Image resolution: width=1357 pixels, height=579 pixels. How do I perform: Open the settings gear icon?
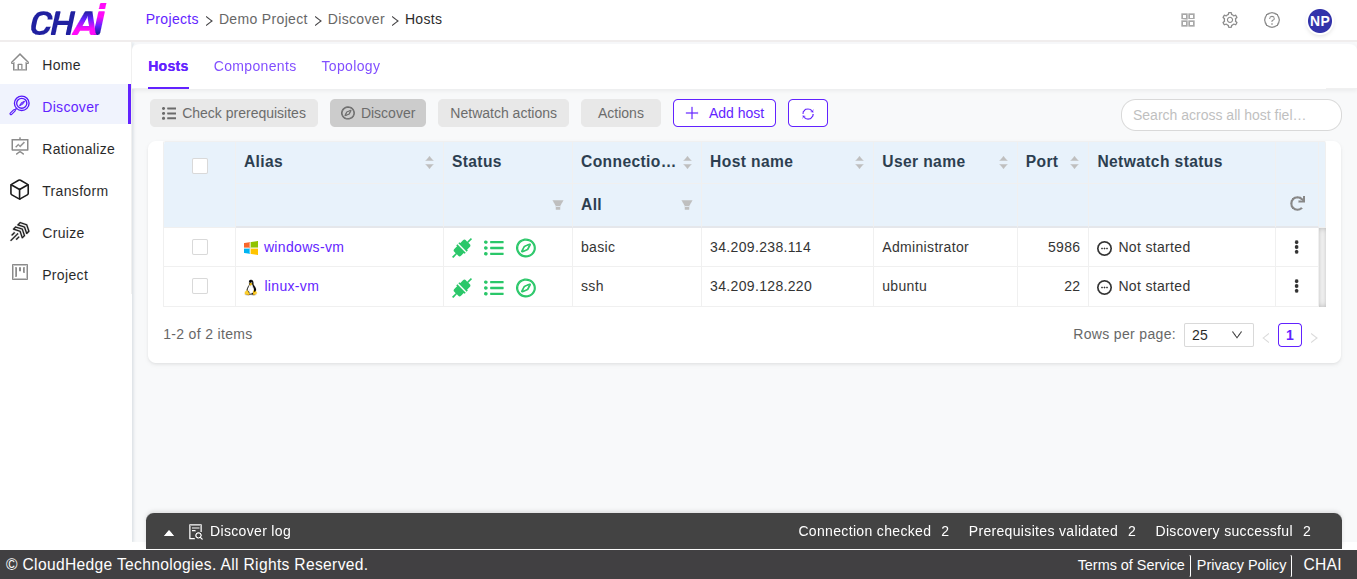tap(1230, 20)
